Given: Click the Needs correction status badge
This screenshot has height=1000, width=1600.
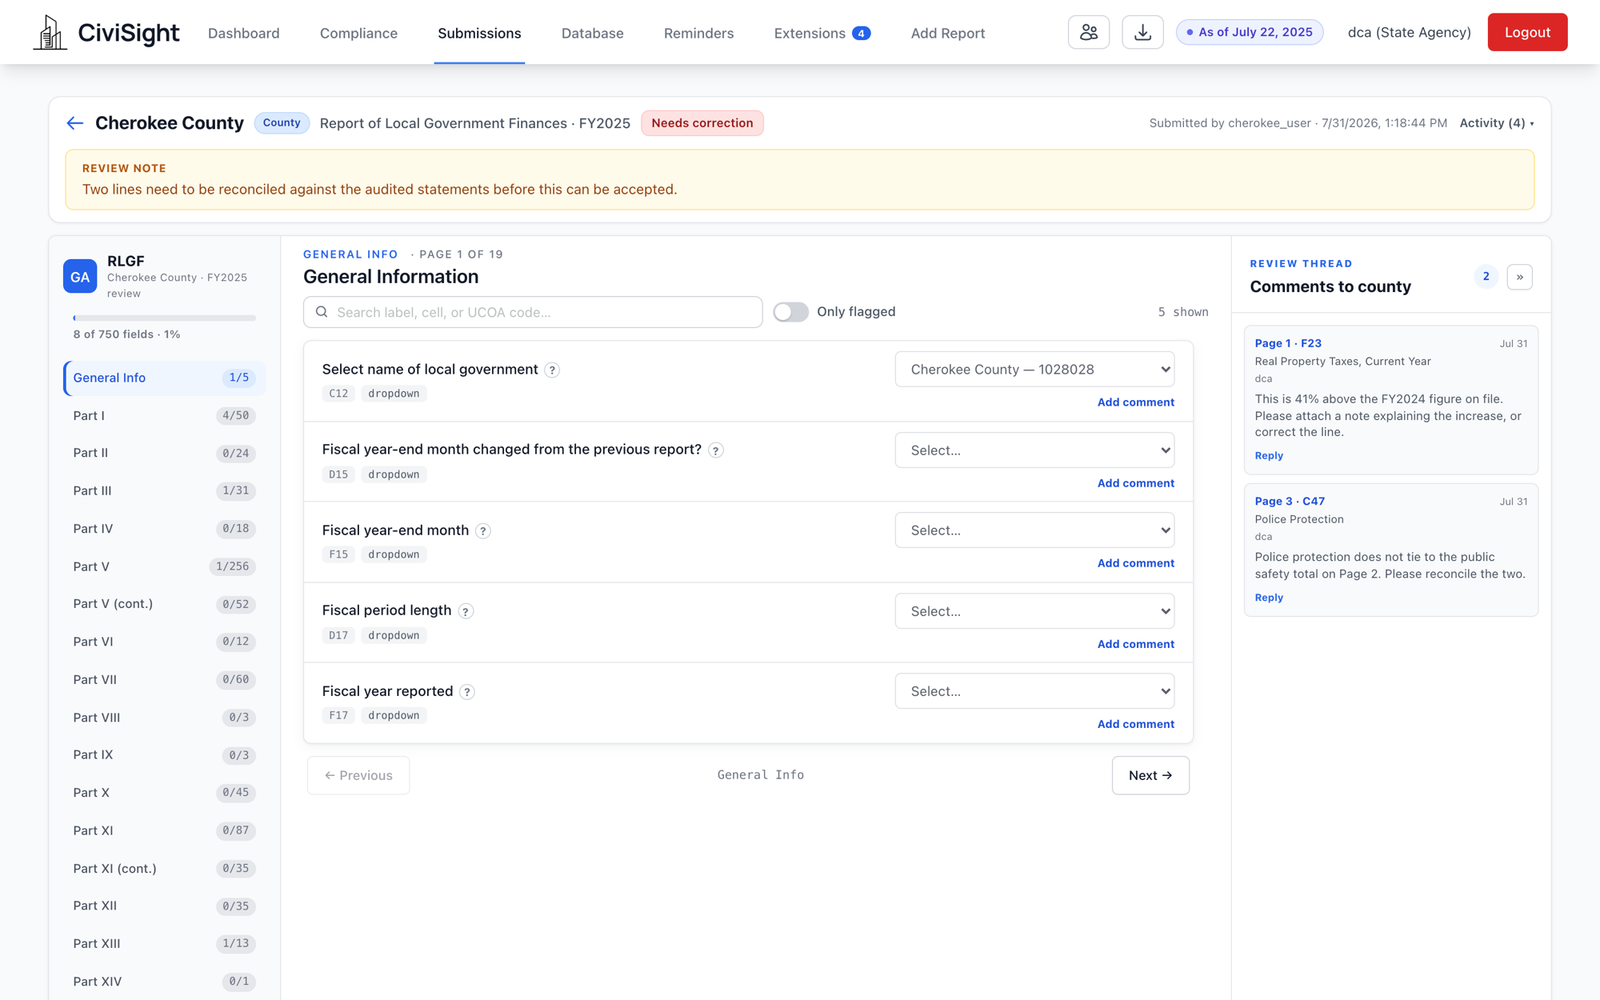Looking at the screenshot, I should click(702, 123).
